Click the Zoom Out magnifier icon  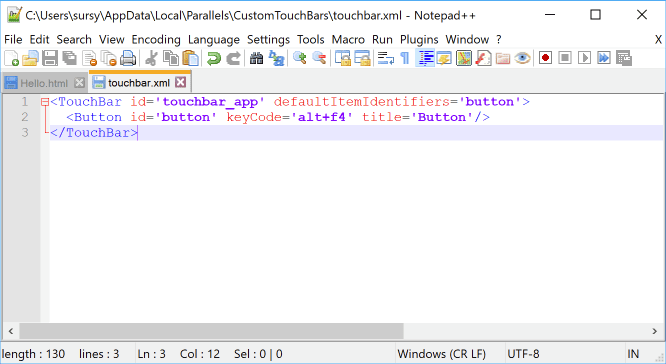(319, 58)
